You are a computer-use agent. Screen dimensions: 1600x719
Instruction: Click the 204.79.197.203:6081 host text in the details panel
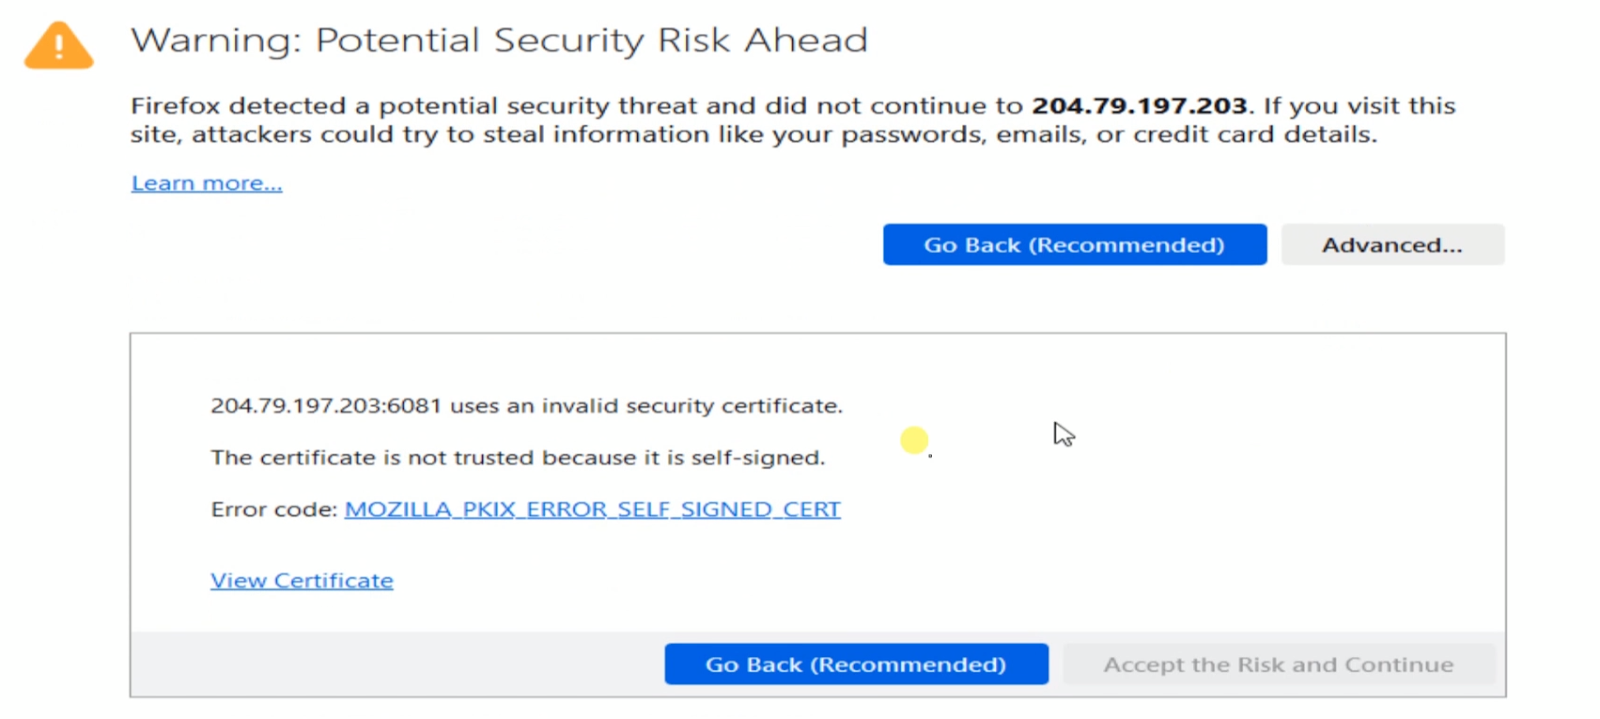tap(325, 406)
